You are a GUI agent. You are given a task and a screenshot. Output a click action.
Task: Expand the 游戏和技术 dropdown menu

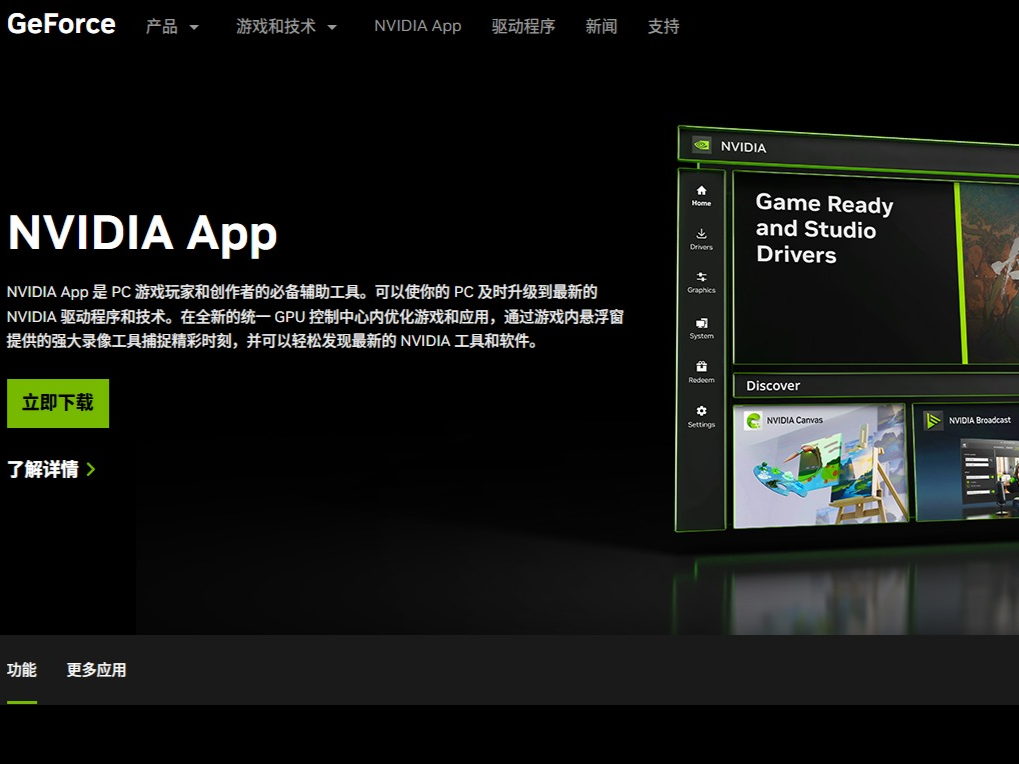(286, 27)
